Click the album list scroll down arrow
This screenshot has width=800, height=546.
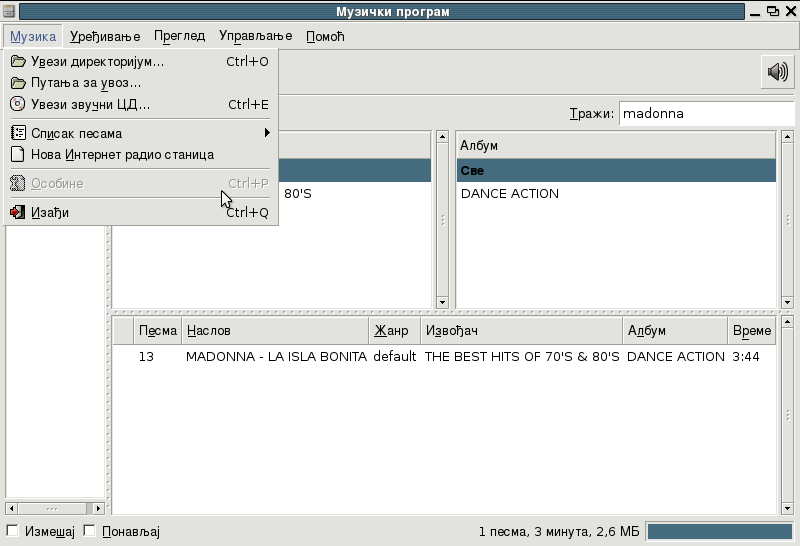[787, 303]
